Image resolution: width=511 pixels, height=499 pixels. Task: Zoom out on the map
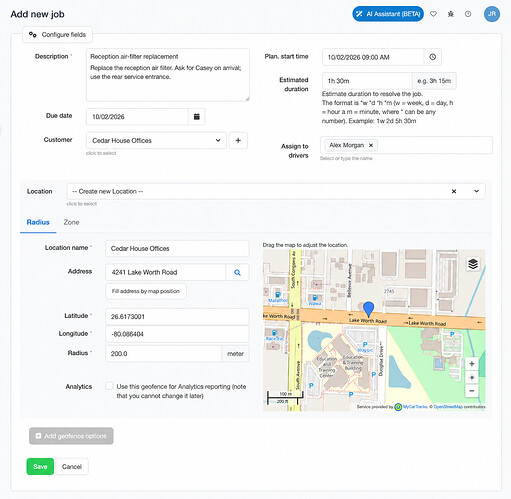[472, 391]
